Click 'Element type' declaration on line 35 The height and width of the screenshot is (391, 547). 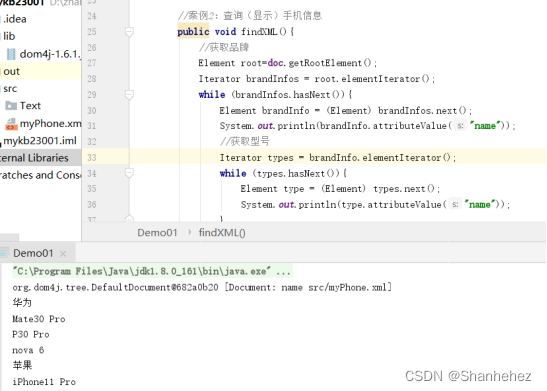coord(272,189)
